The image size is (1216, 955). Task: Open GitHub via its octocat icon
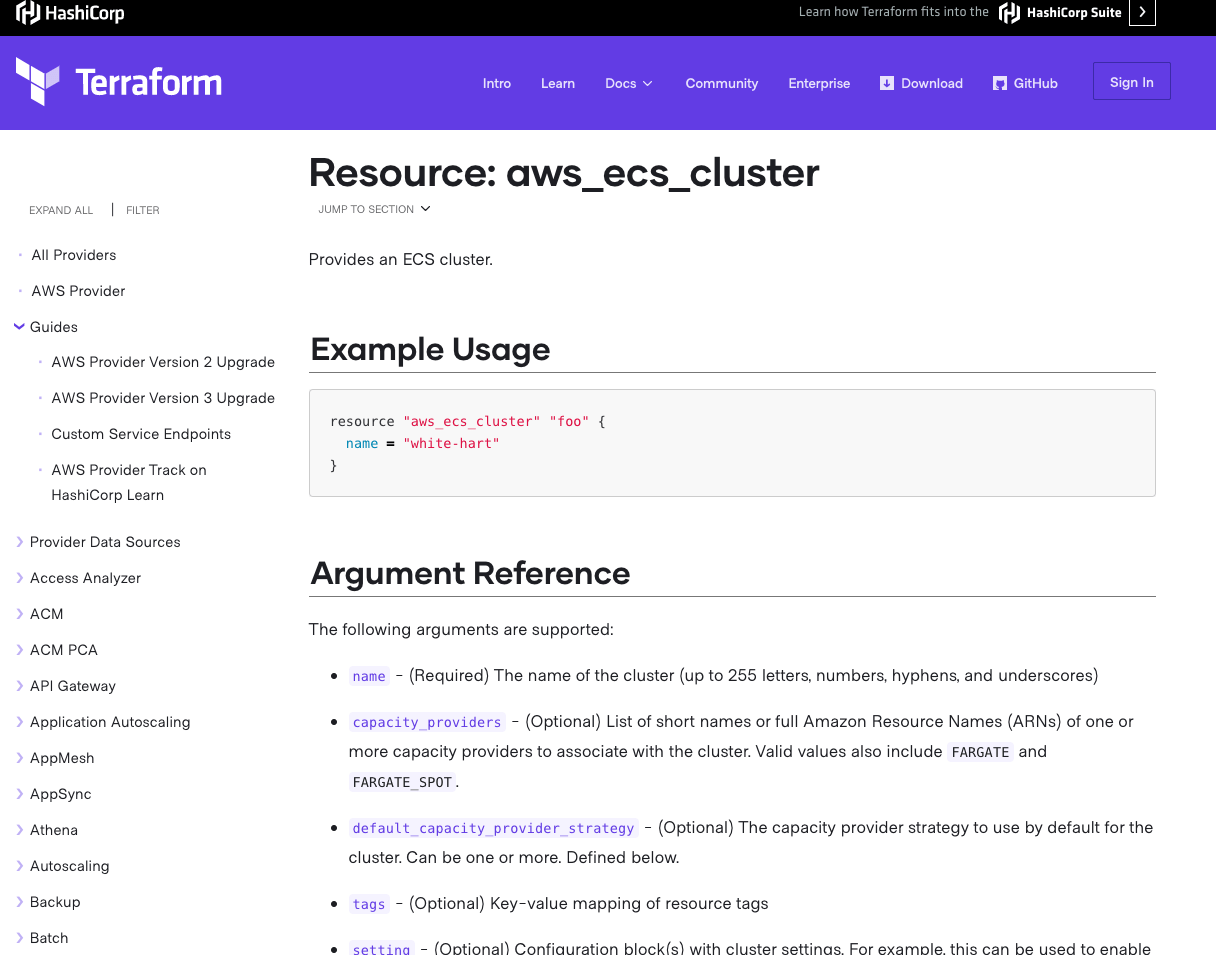(x=1000, y=83)
